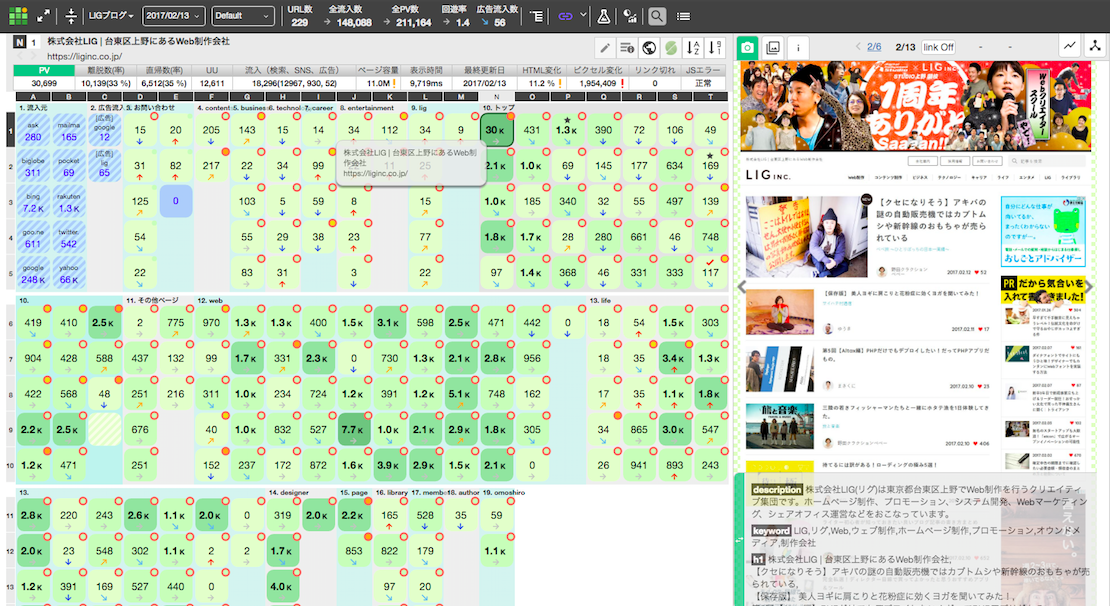Viewport: 1110px width, 606px height.
Task: Click the 5.1K cell in web group
Action: click(x=460, y=394)
